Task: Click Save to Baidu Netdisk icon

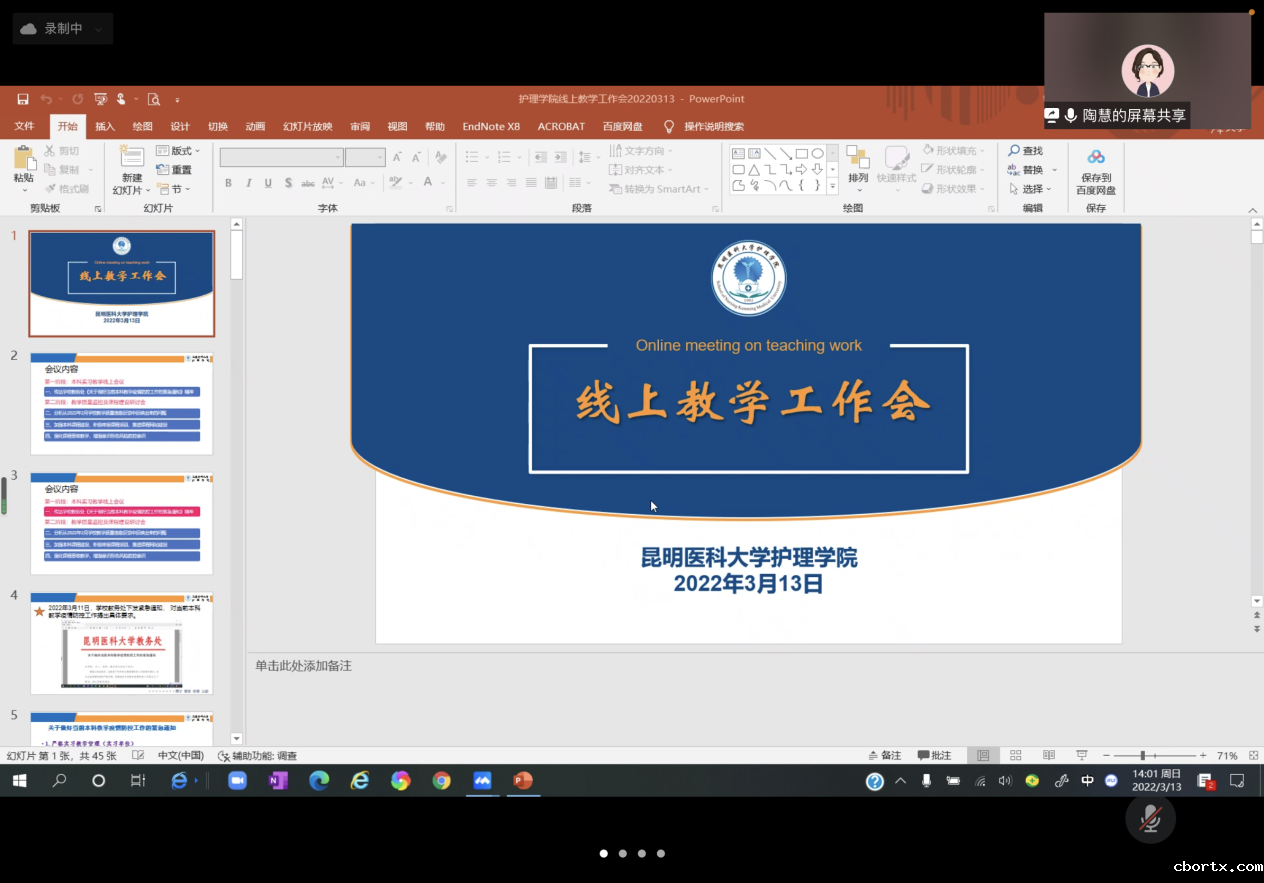Action: point(1096,158)
